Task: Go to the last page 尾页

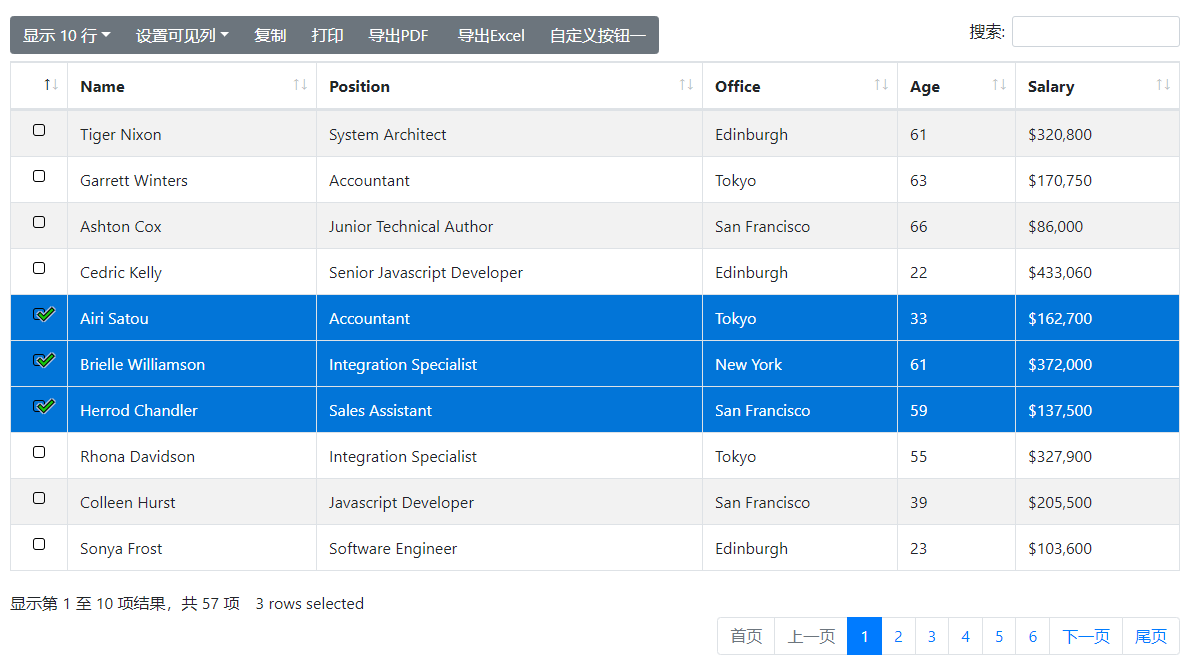Action: coord(1151,636)
